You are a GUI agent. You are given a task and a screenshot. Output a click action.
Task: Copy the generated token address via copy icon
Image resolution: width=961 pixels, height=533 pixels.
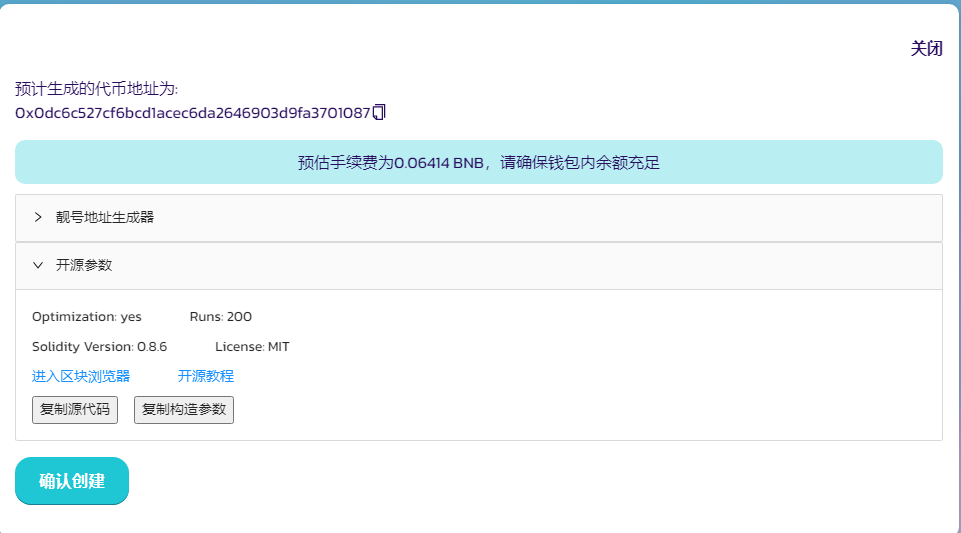[379, 113]
